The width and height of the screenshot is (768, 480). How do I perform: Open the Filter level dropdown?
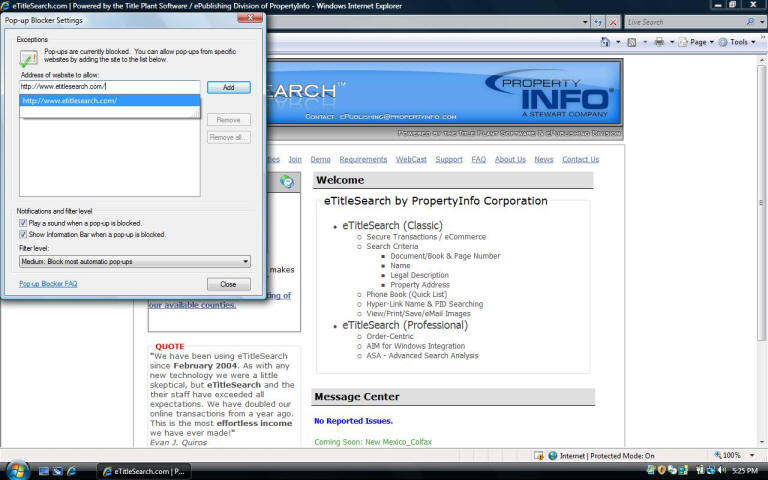click(x=135, y=262)
